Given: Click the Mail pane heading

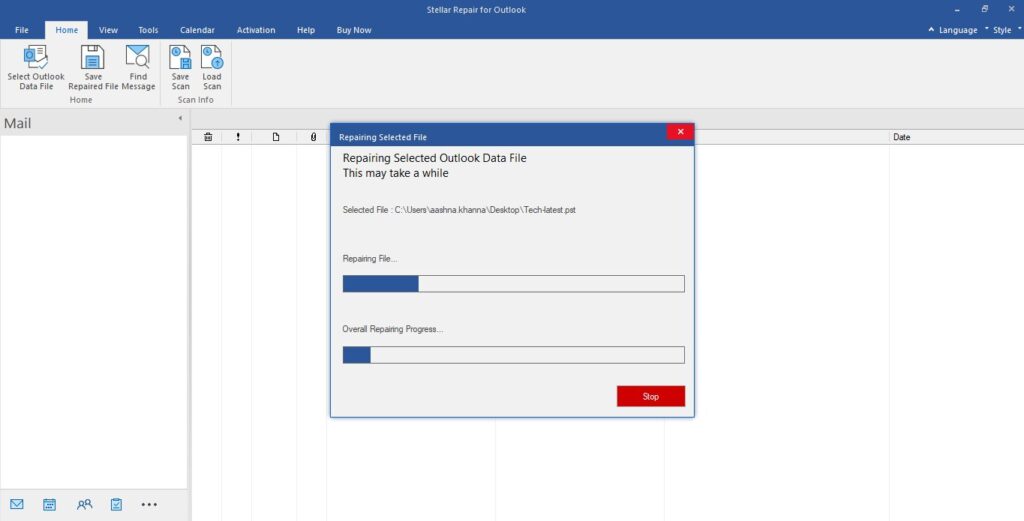Looking at the screenshot, I should (18, 123).
